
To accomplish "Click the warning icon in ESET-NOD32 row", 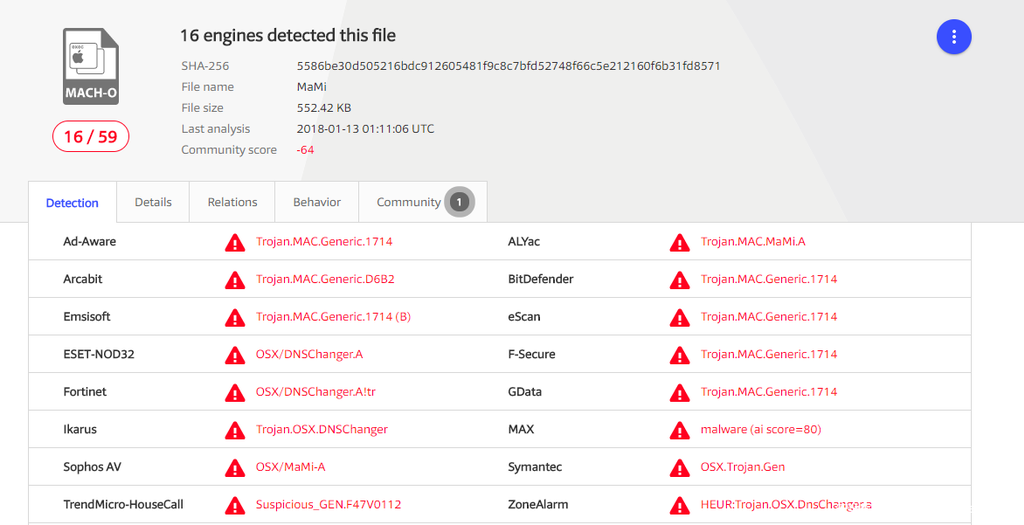I will coord(235,355).
